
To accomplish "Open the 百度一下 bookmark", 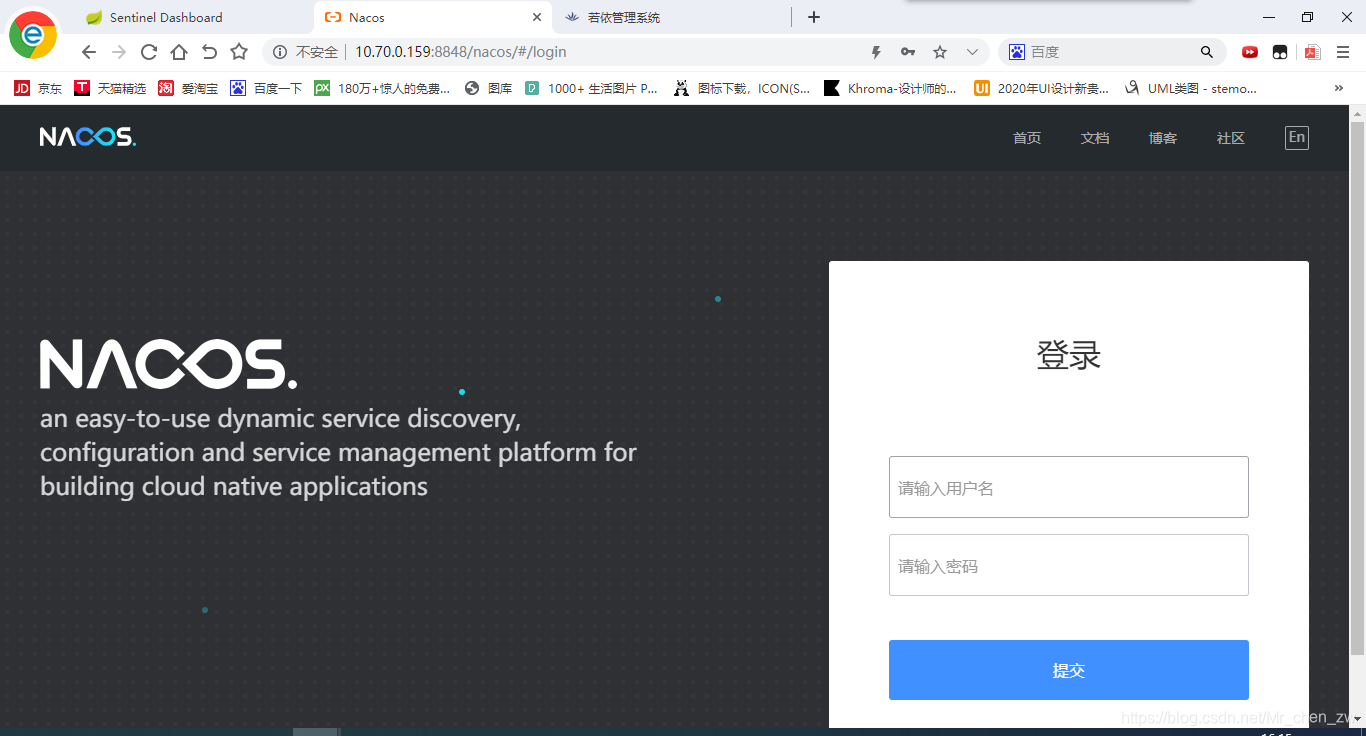I will click(266, 88).
